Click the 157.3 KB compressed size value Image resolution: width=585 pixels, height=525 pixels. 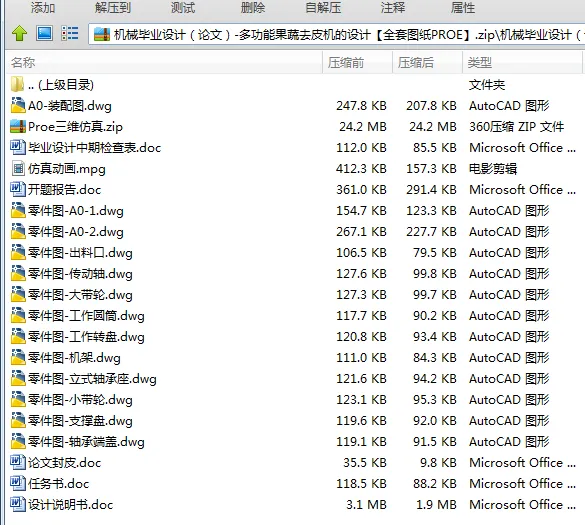(x=431, y=169)
